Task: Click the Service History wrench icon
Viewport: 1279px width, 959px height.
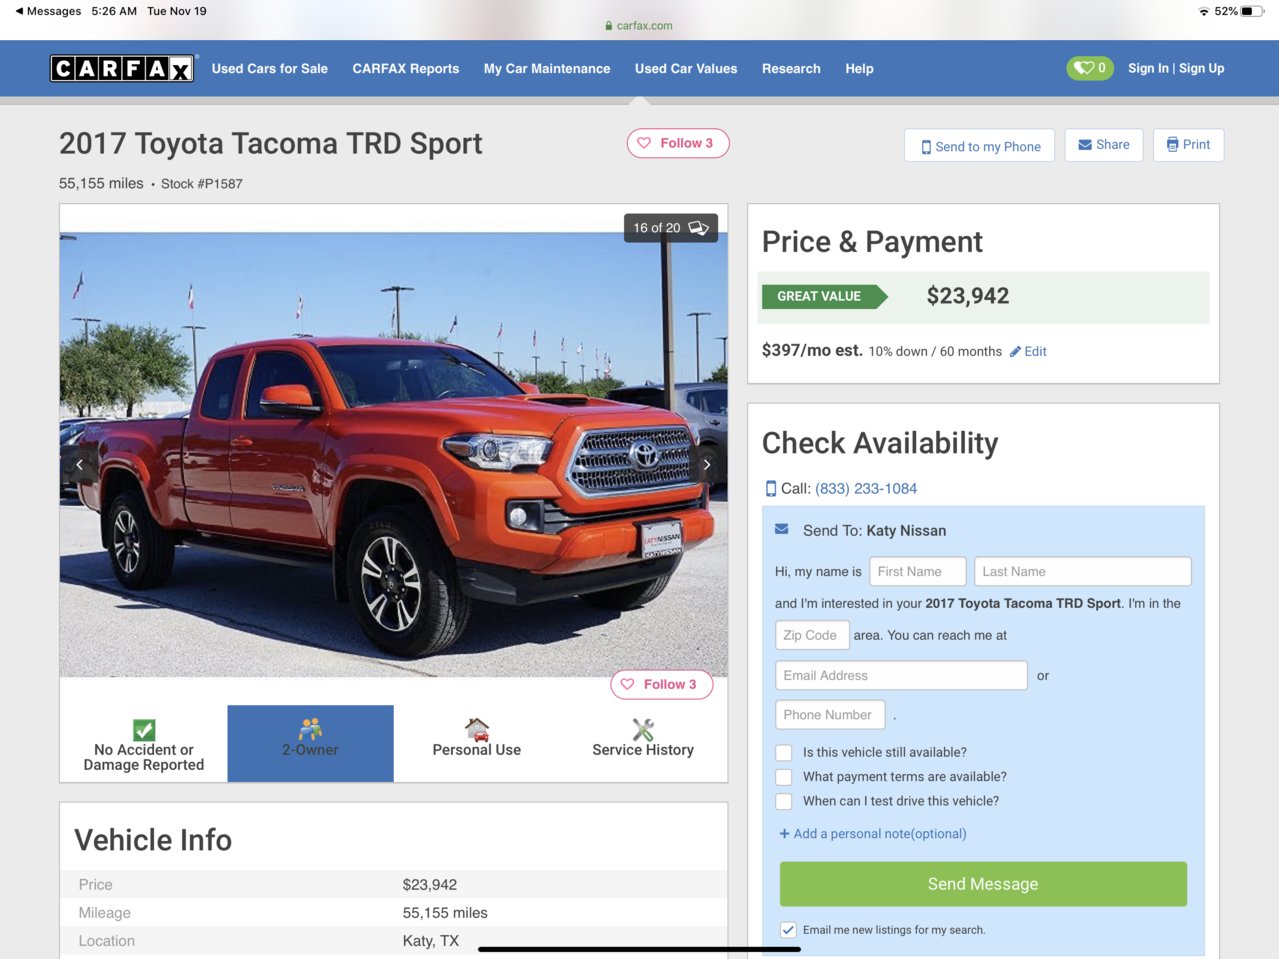Action: pos(643,729)
